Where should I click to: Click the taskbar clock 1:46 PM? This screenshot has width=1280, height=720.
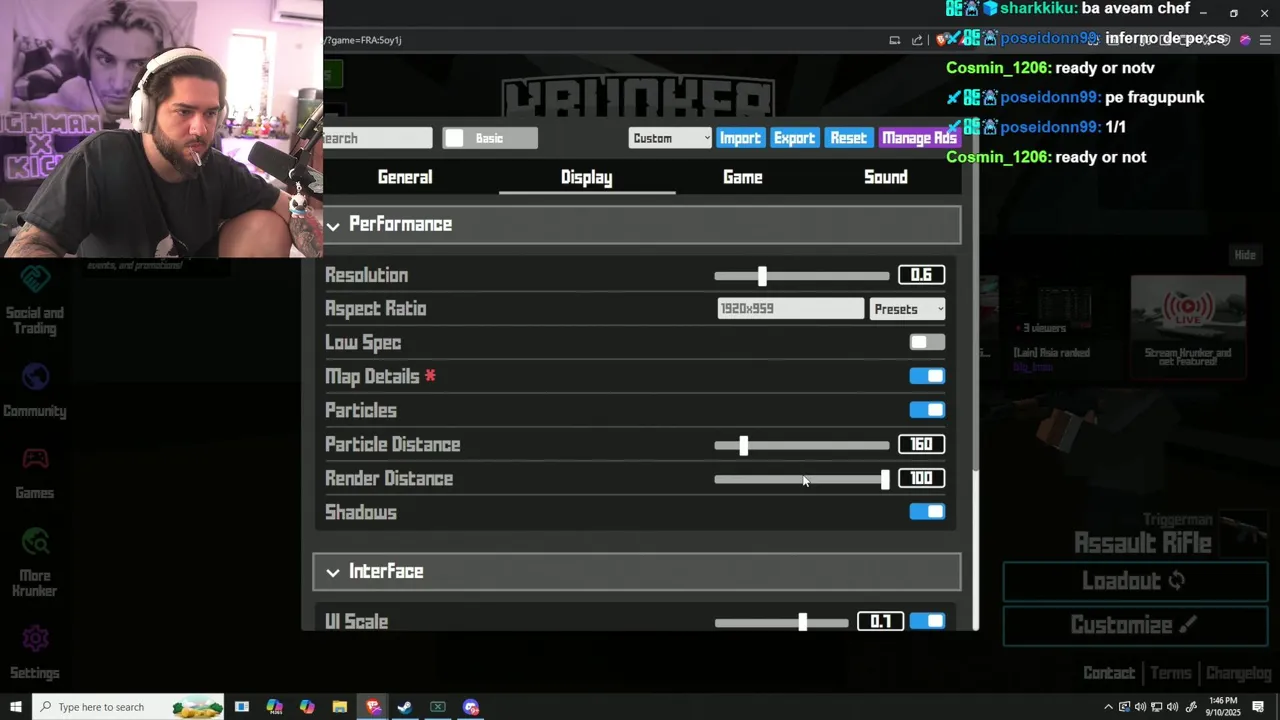pyautogui.click(x=1223, y=707)
